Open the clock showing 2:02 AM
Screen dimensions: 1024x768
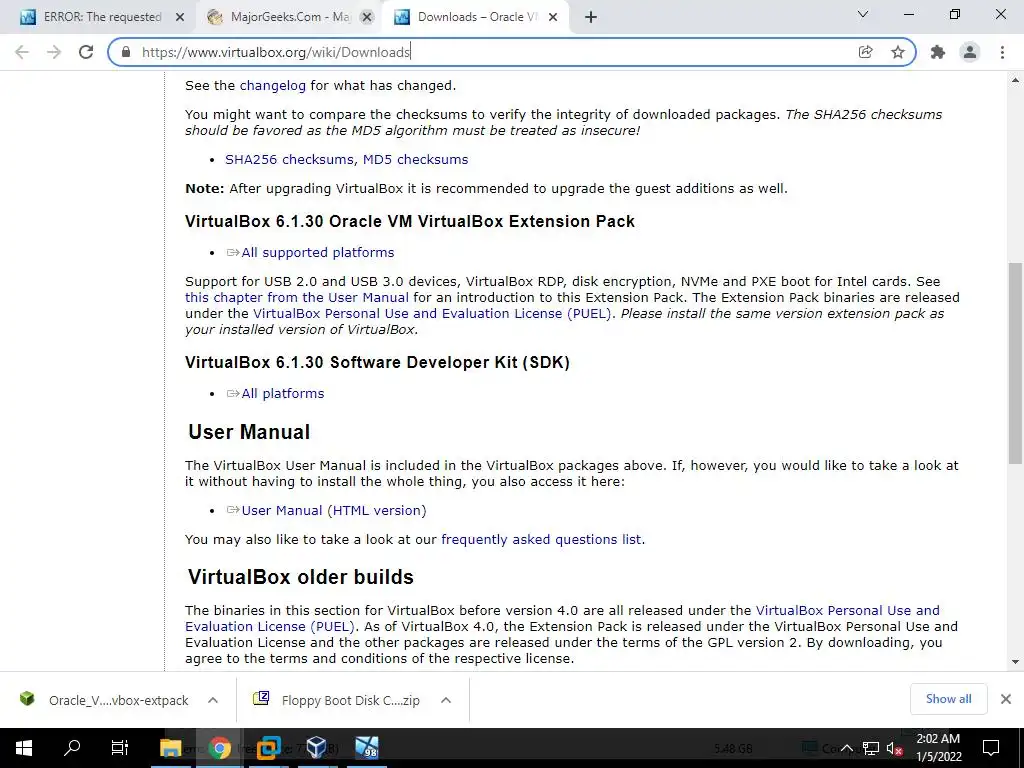[x=938, y=748]
